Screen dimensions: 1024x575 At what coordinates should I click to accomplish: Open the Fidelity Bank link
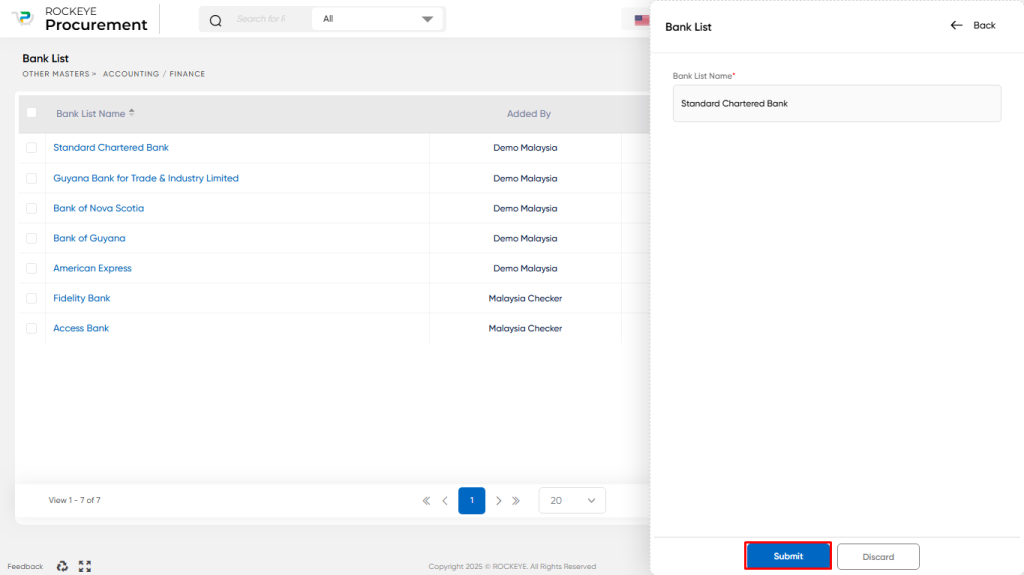[82, 299]
